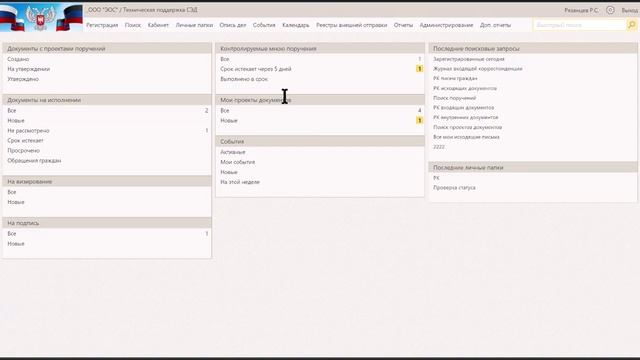Open personal folder "Проверка статуса"

tap(454, 188)
